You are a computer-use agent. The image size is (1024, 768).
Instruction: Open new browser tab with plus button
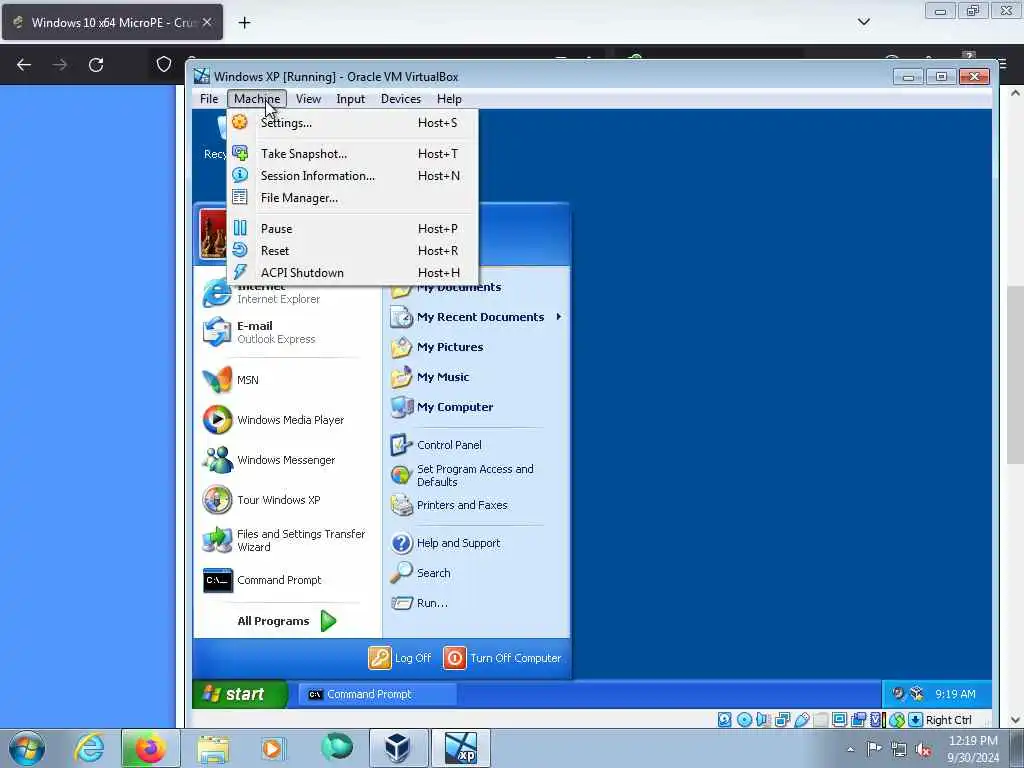[x=244, y=23]
